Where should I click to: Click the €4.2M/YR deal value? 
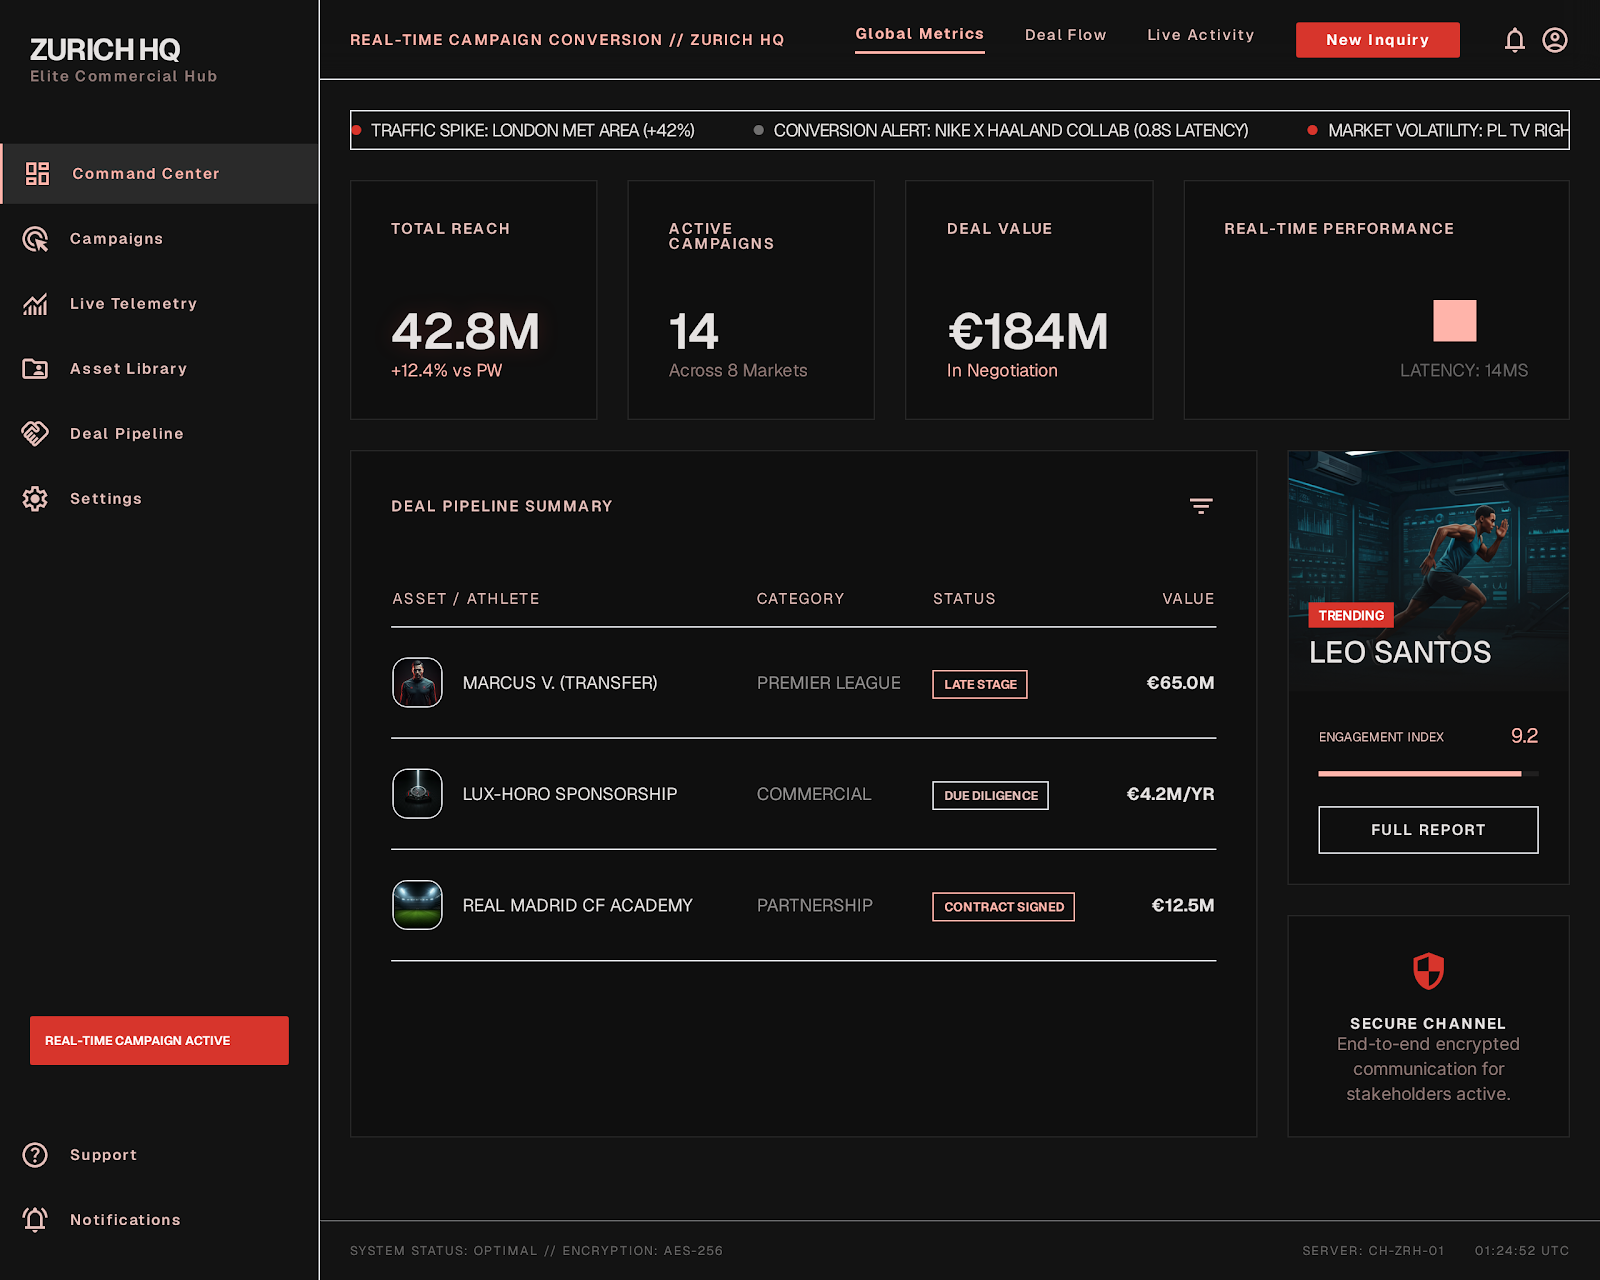(1170, 794)
